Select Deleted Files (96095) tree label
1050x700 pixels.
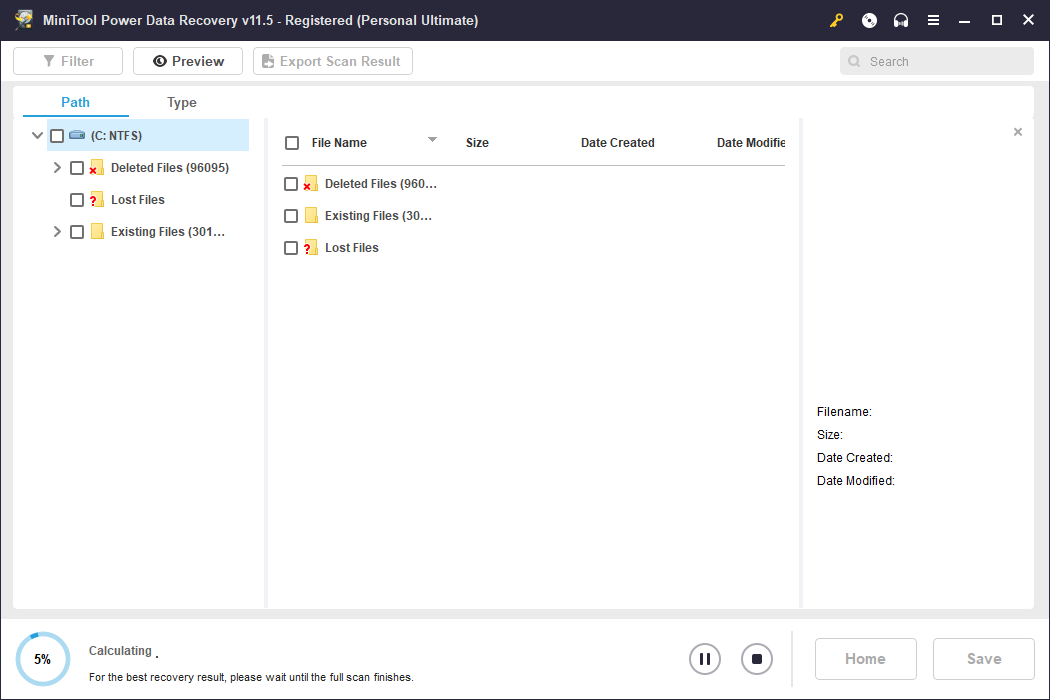[170, 167]
